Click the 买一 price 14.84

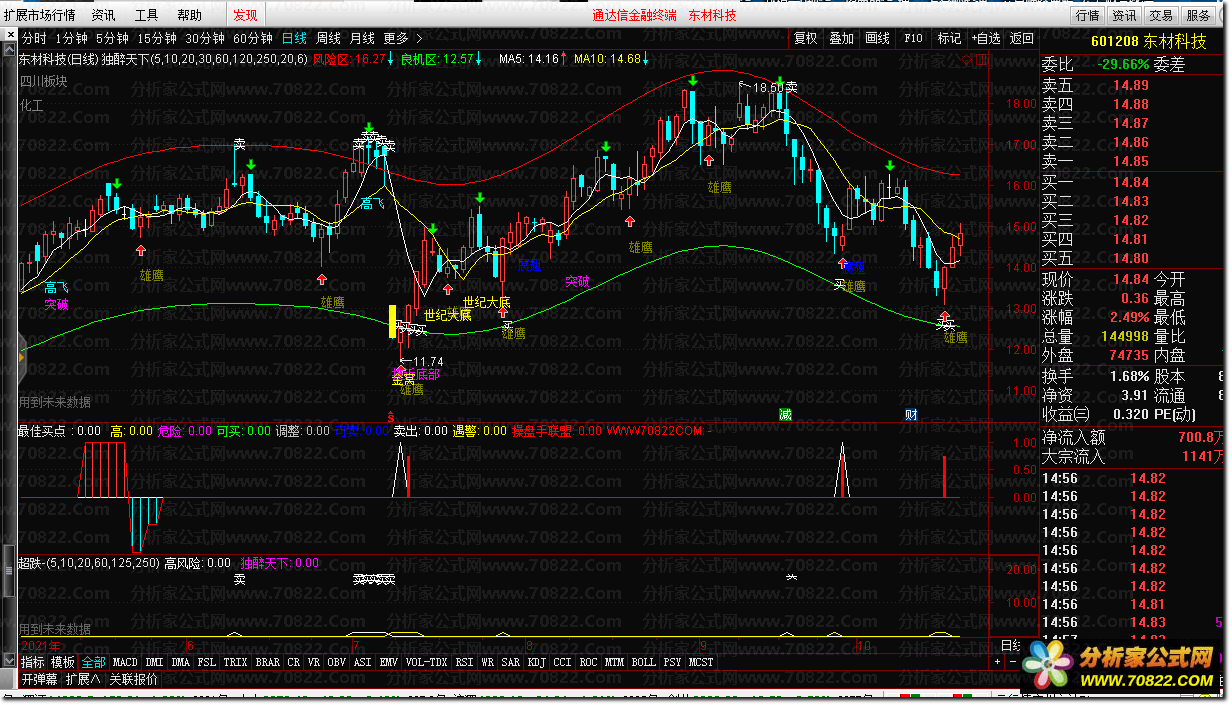(1131, 182)
